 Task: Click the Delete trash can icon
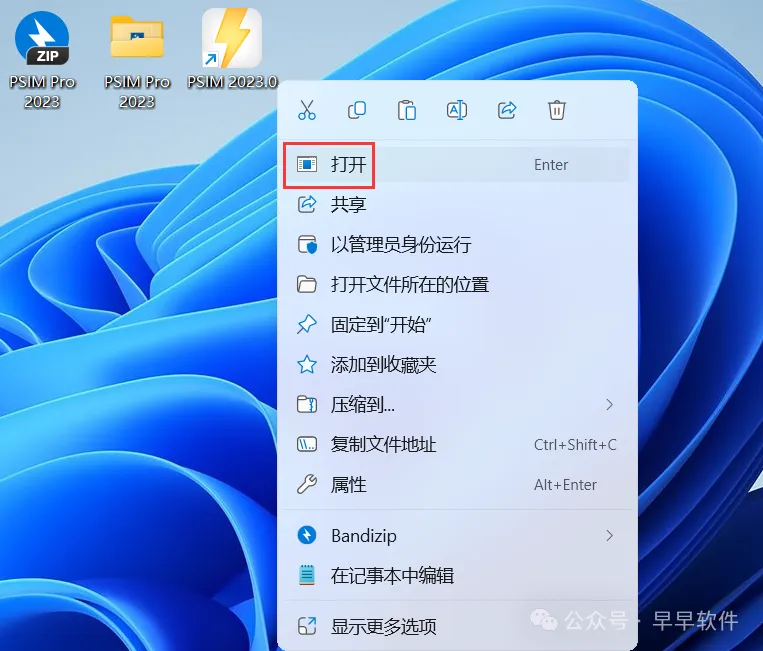click(557, 110)
